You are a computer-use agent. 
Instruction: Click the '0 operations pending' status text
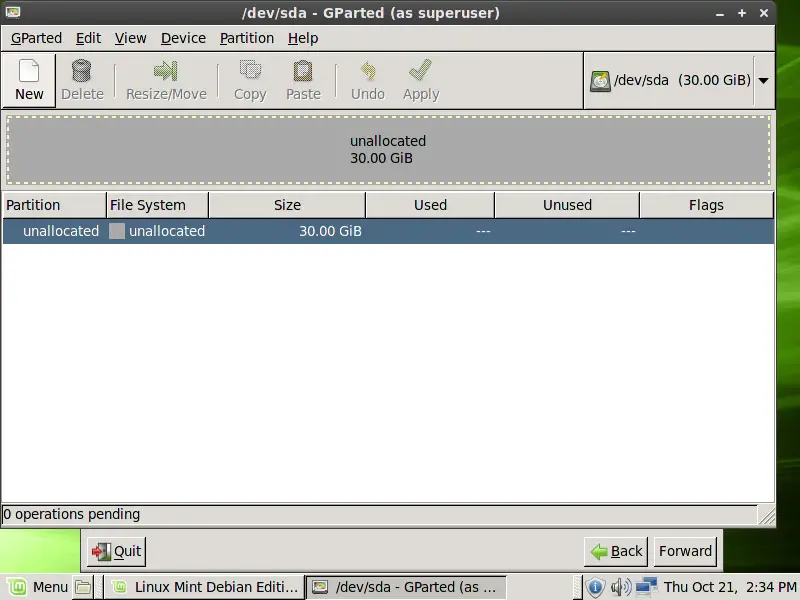[71, 514]
